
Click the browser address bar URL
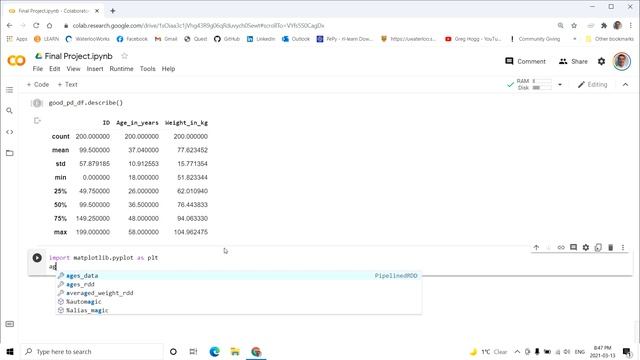coord(198,25)
